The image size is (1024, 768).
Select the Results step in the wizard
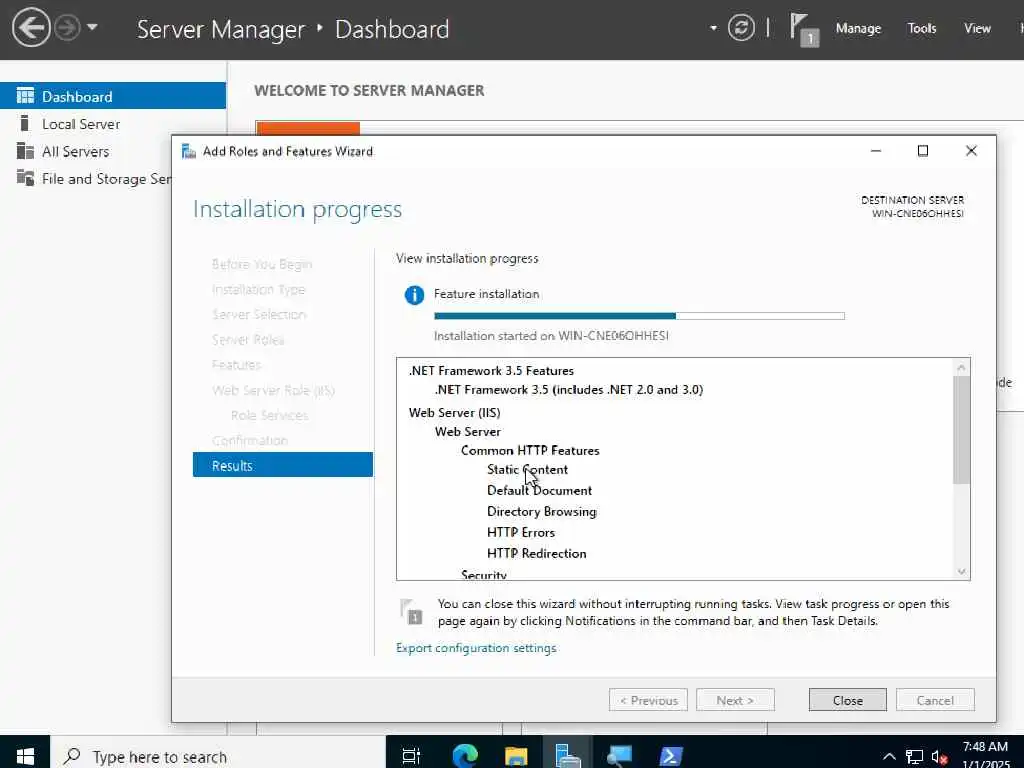(283, 465)
